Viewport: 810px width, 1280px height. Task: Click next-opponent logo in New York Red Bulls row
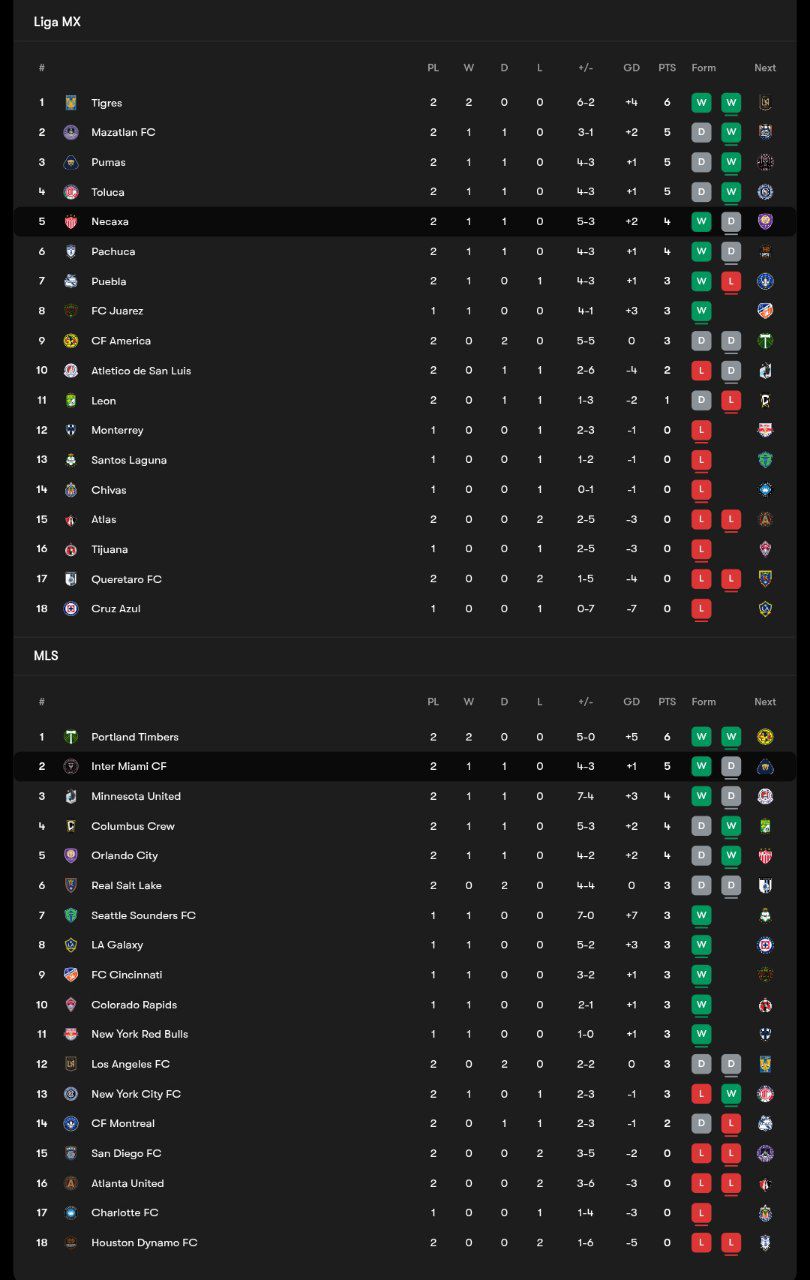tap(765, 1034)
